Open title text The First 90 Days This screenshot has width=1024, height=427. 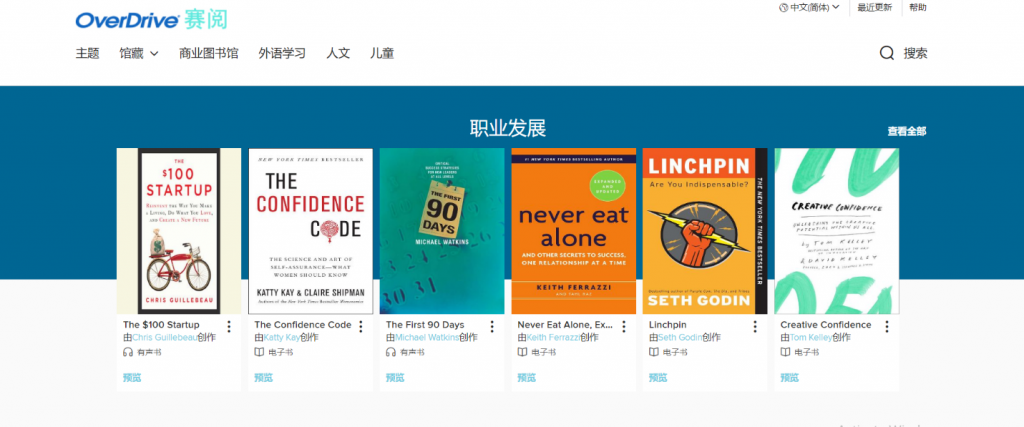tap(425, 324)
